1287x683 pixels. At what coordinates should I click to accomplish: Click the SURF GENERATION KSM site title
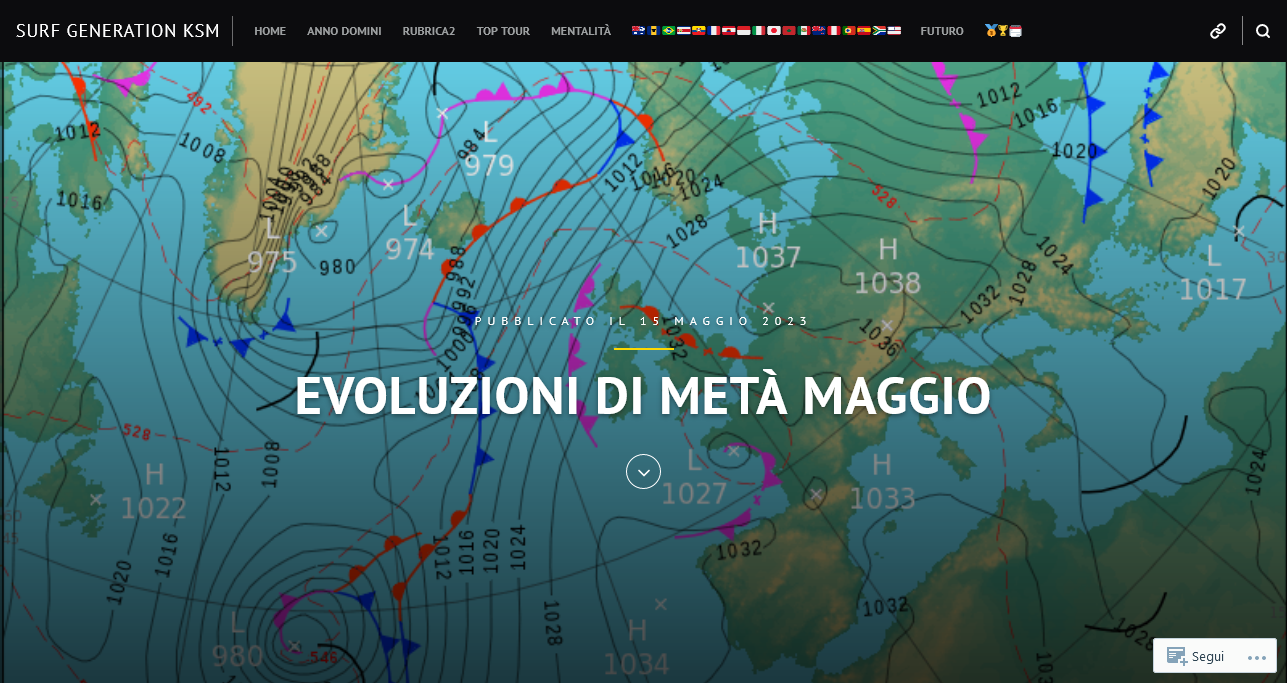pyautogui.click(x=118, y=31)
